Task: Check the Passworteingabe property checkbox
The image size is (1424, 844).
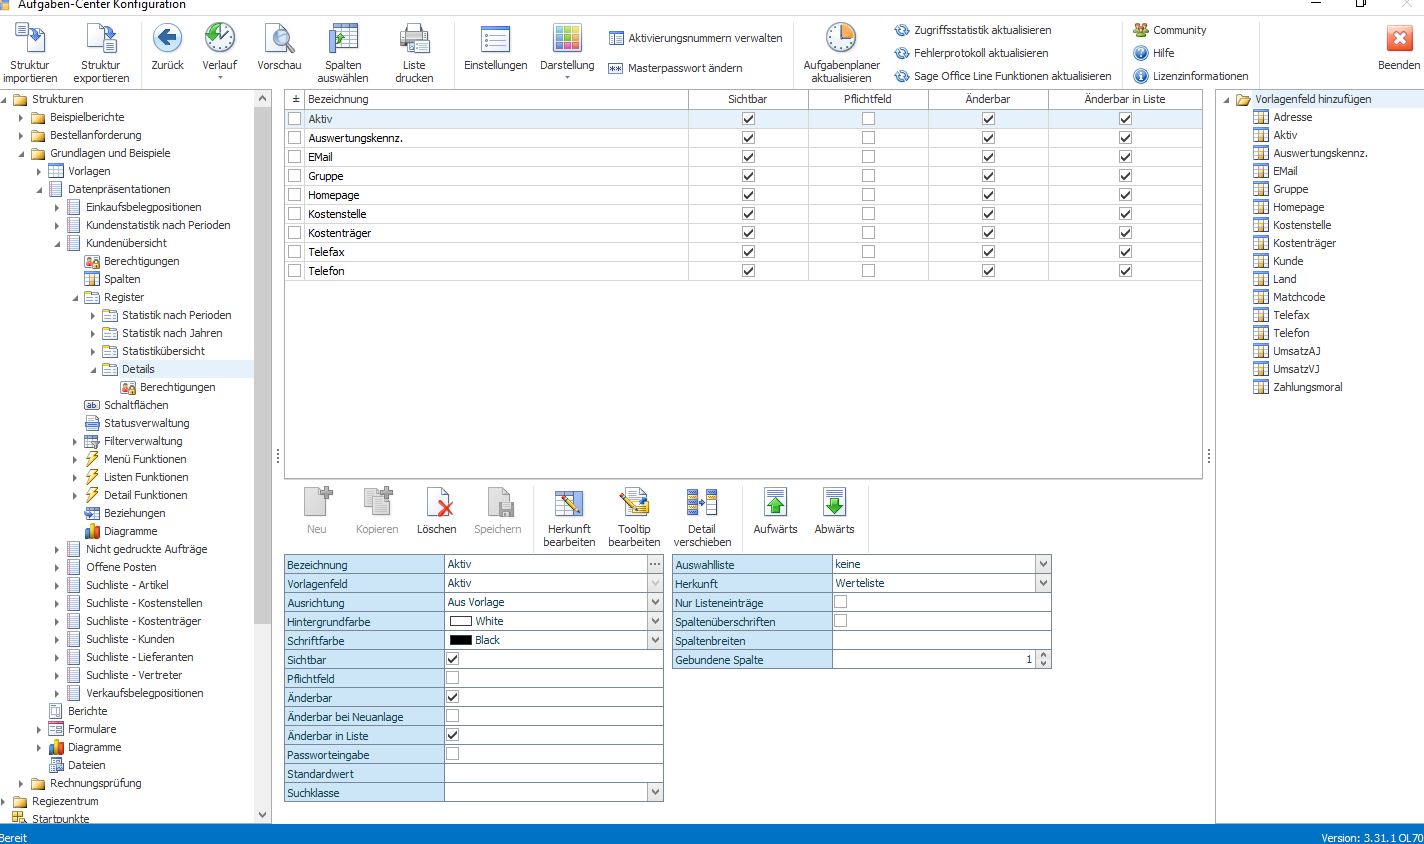Action: 452,754
